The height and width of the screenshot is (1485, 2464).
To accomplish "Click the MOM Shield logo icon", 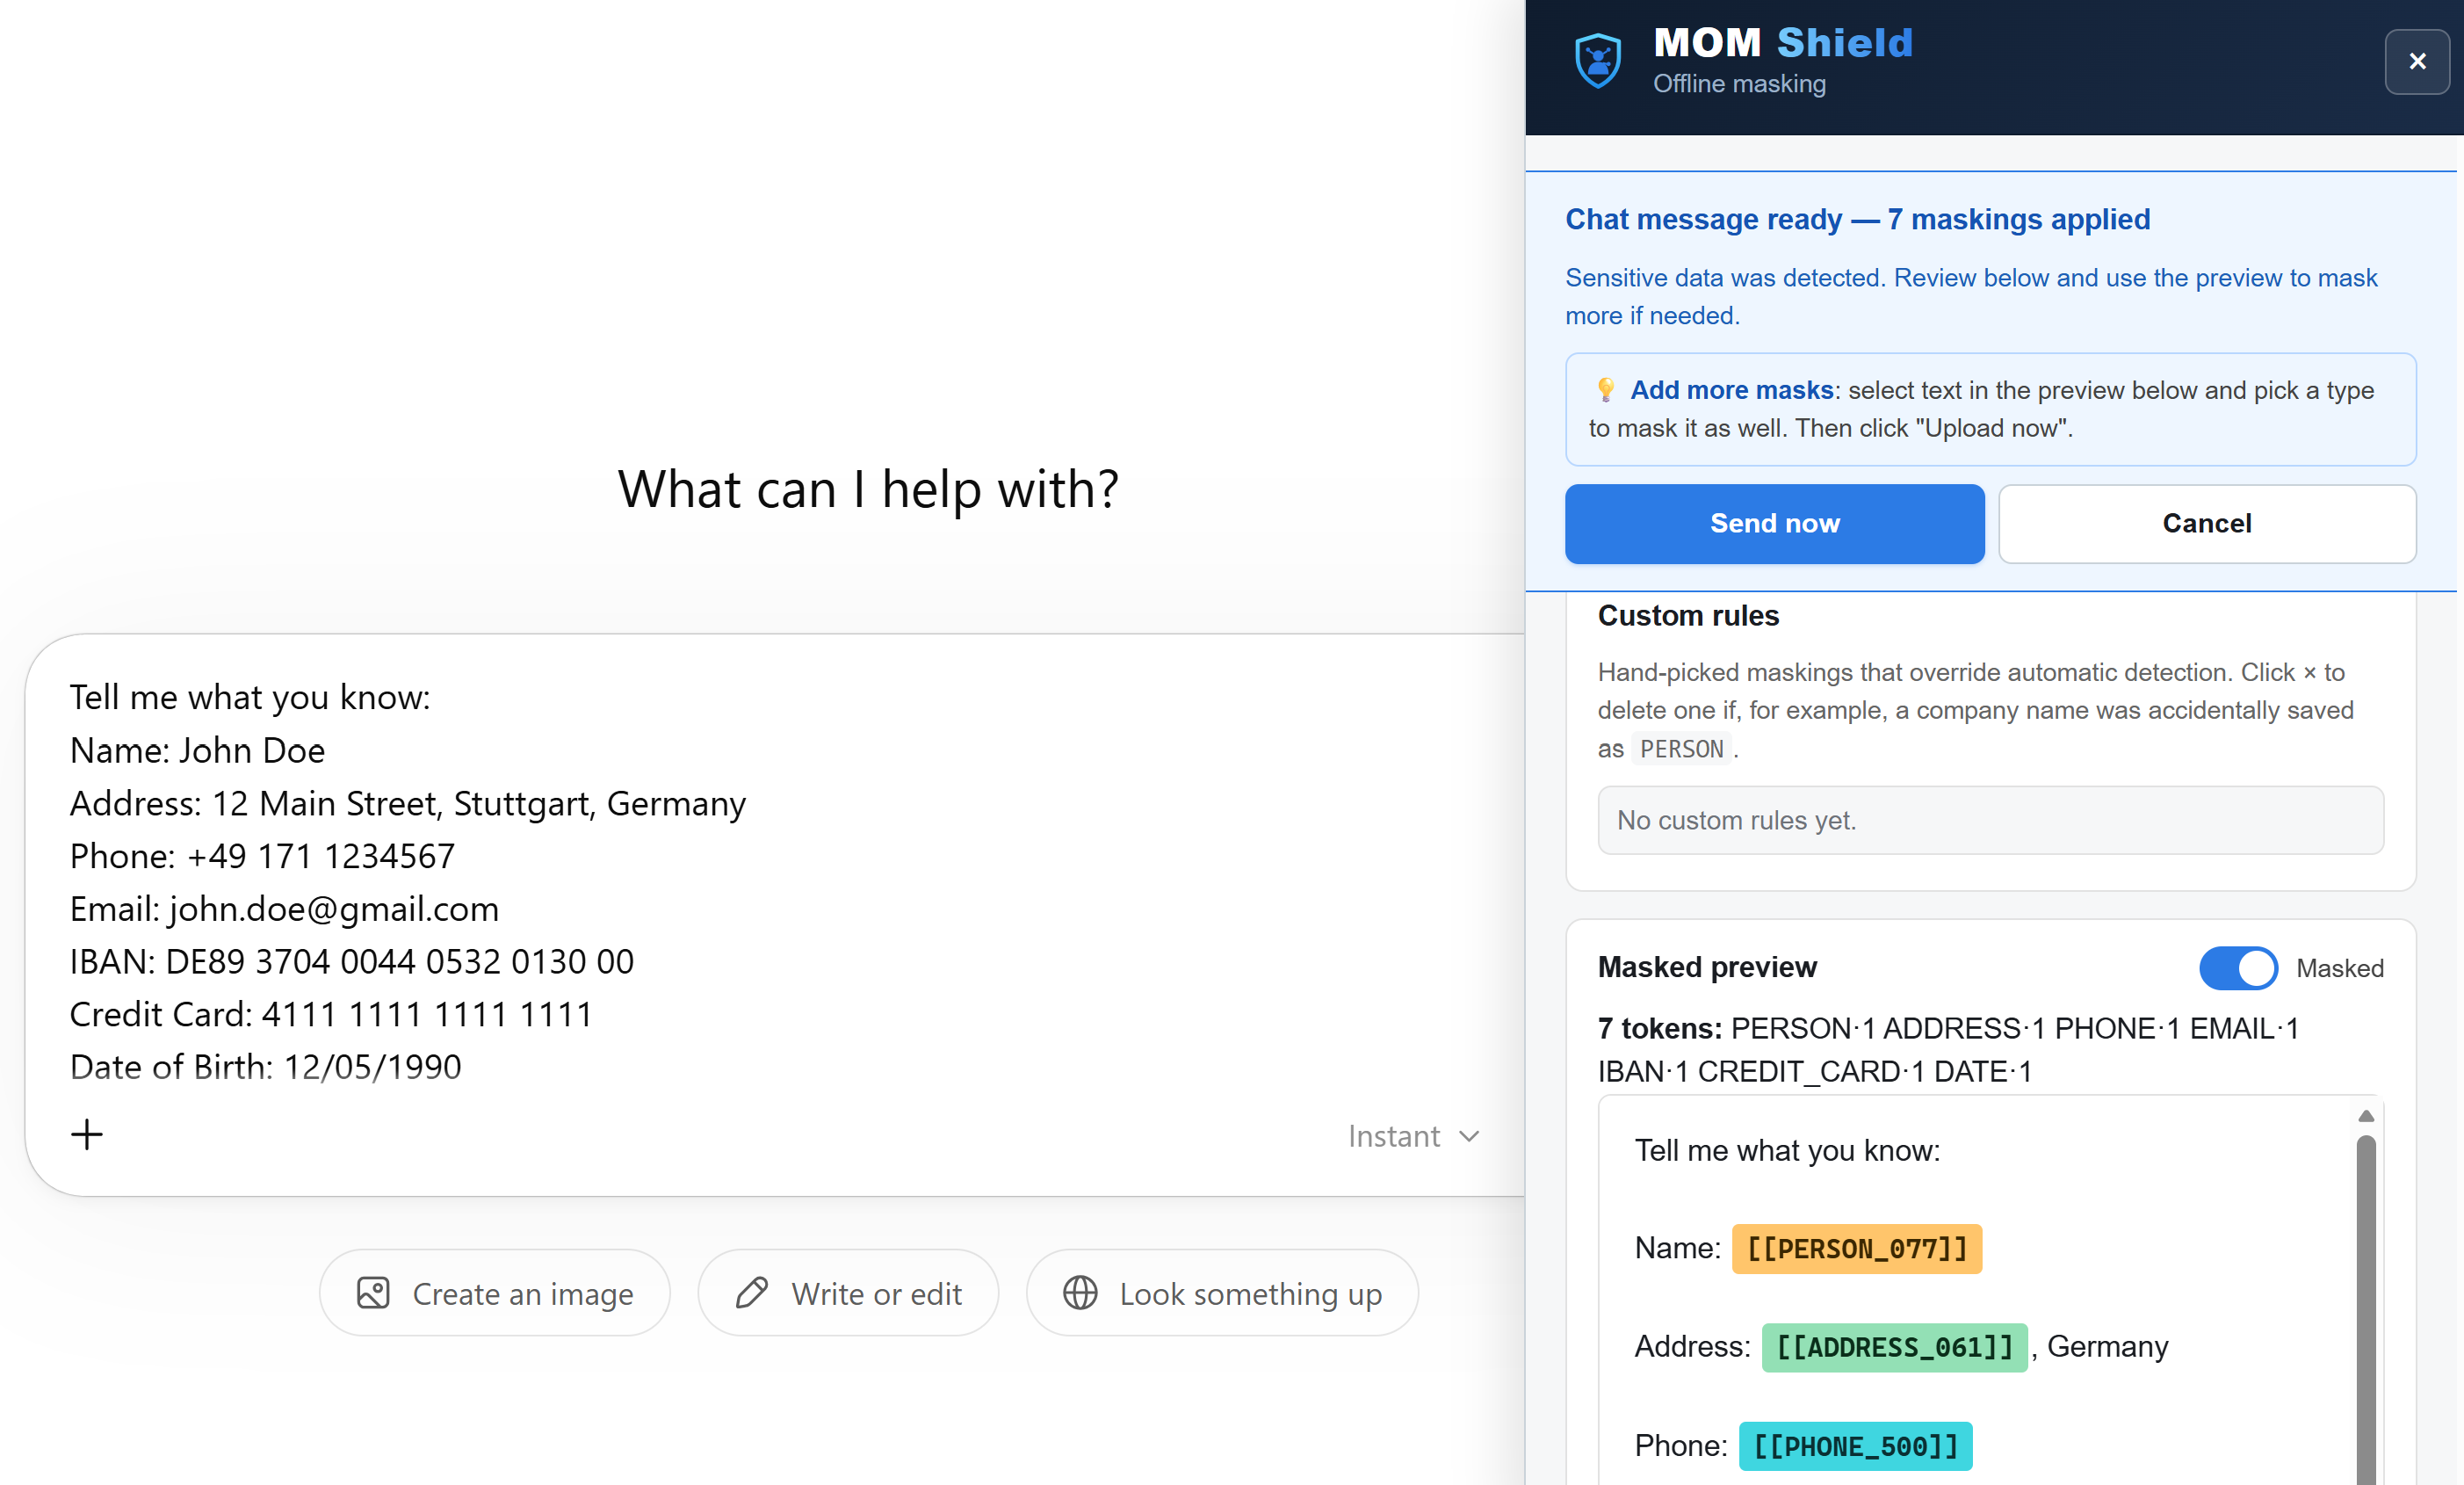I will (x=1597, y=61).
